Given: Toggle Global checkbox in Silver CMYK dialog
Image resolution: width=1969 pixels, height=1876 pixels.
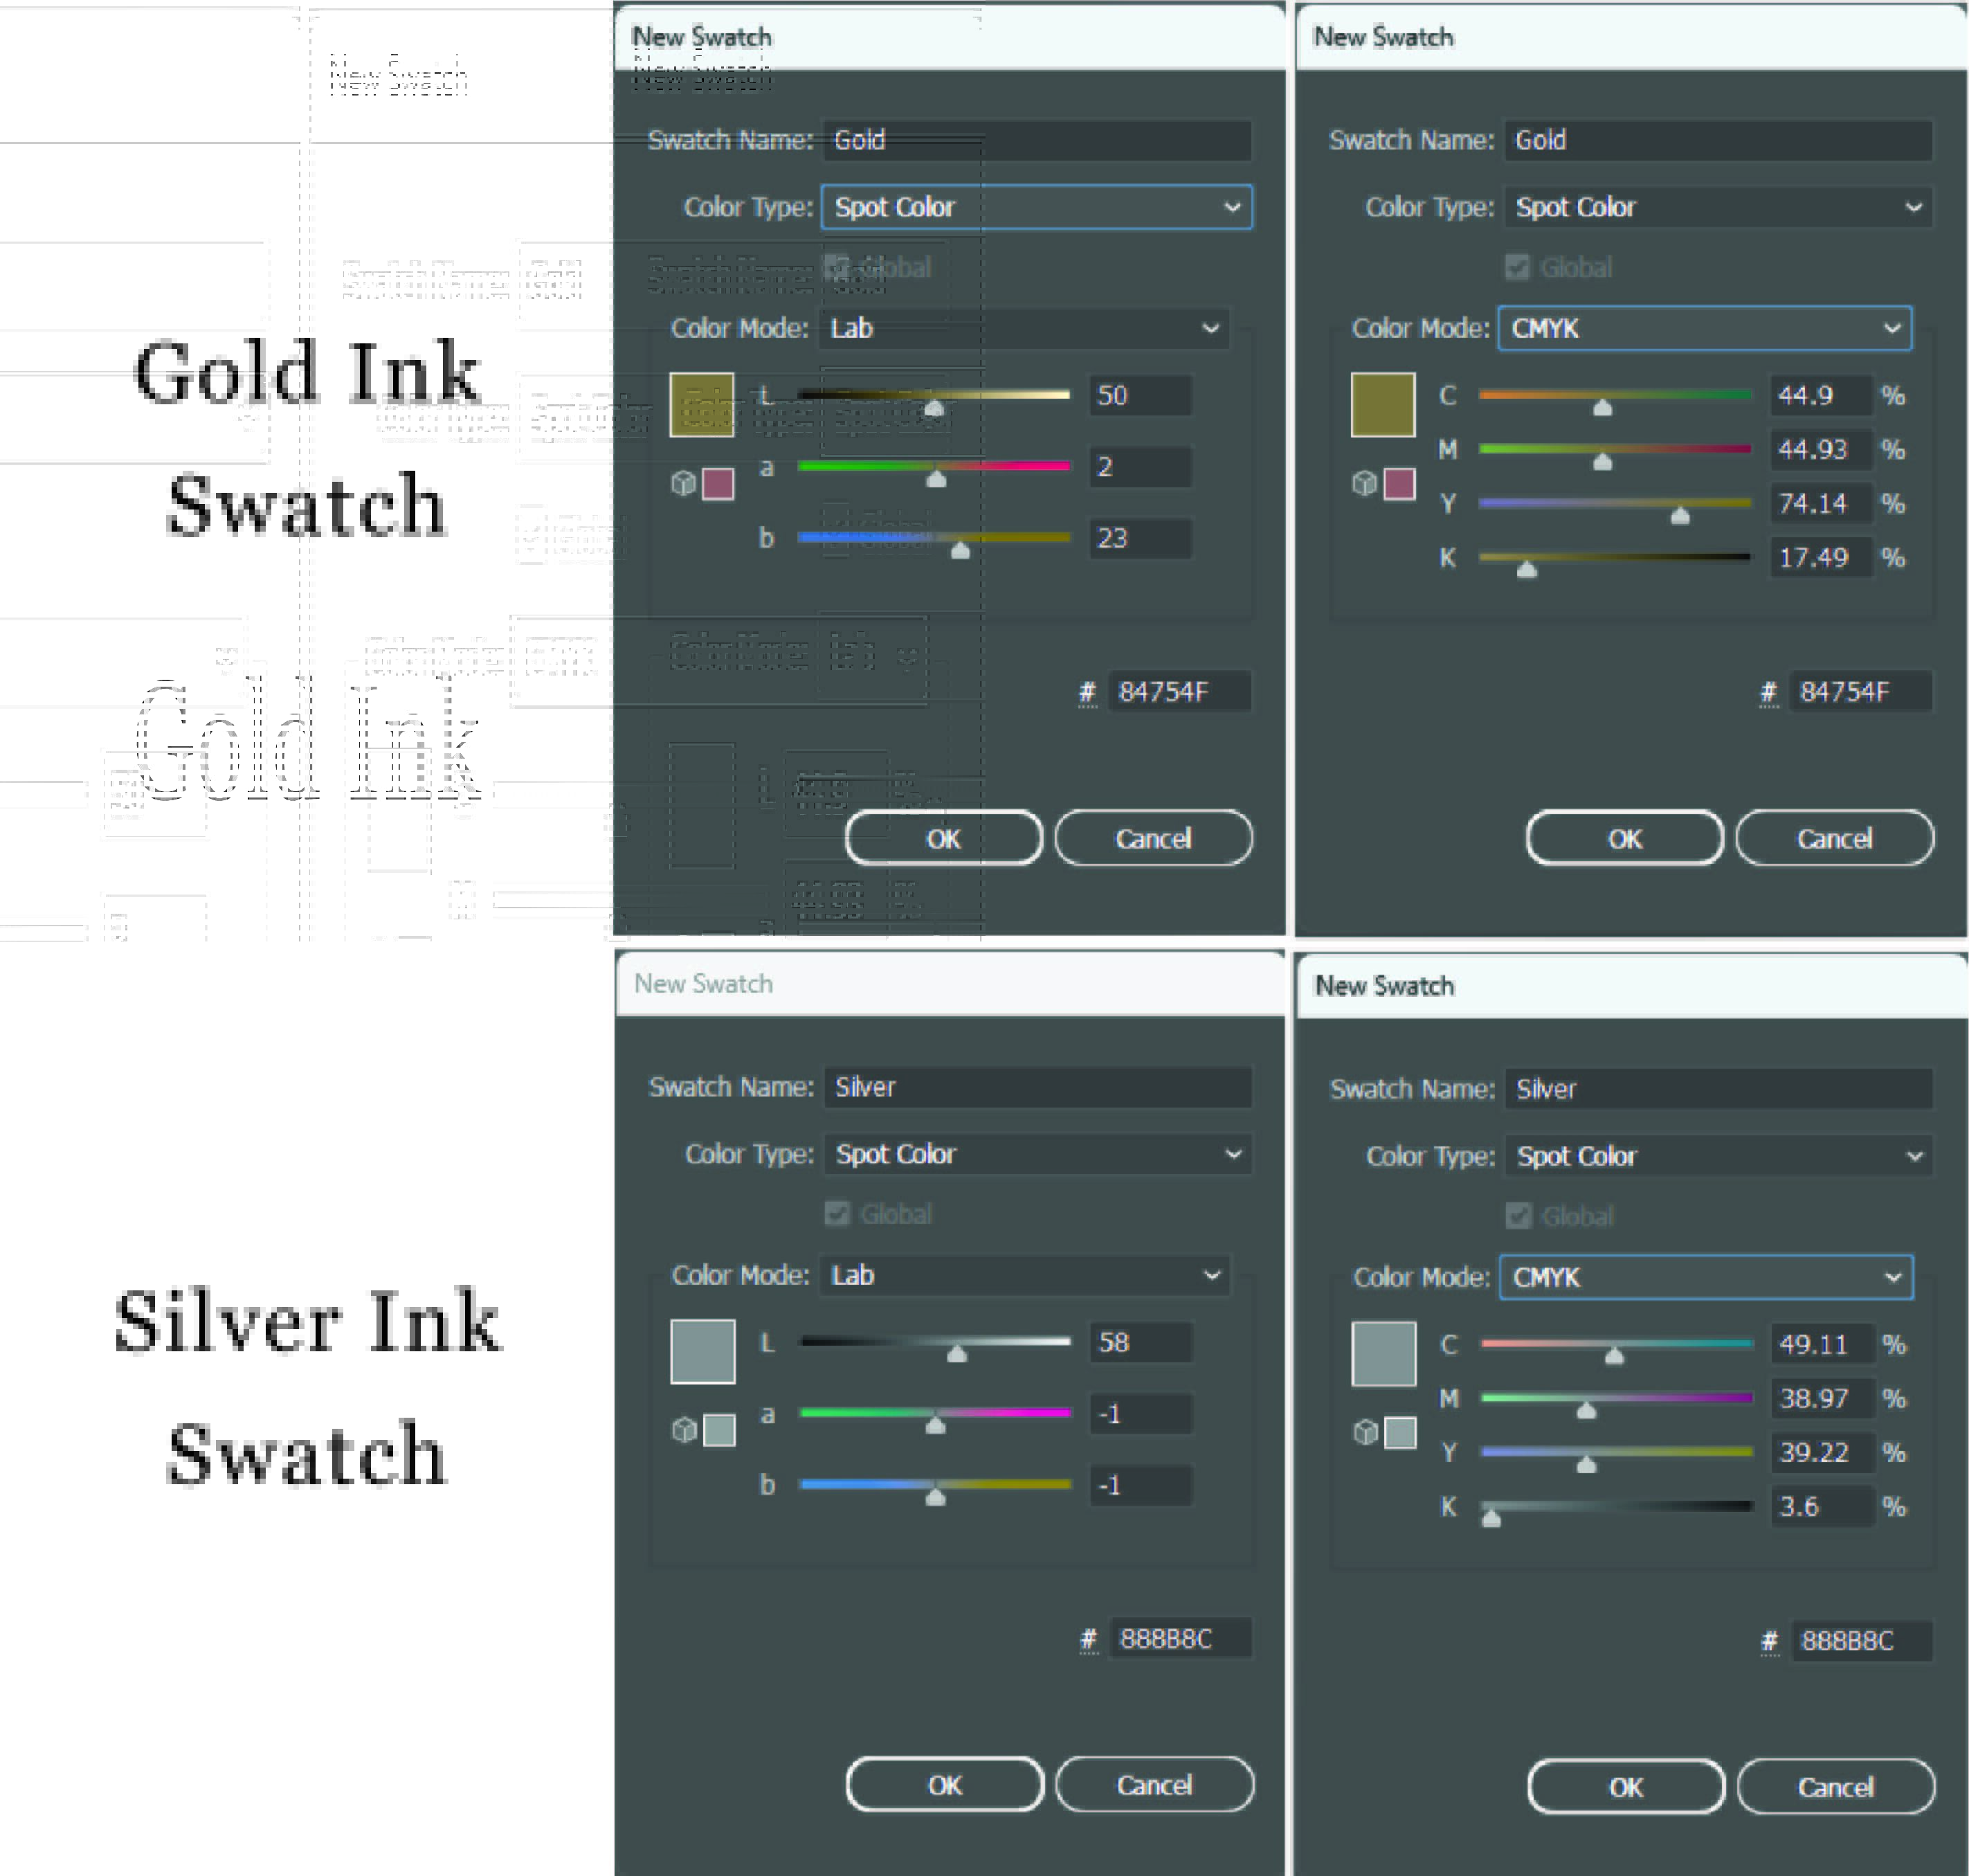Looking at the screenshot, I should [1518, 1215].
